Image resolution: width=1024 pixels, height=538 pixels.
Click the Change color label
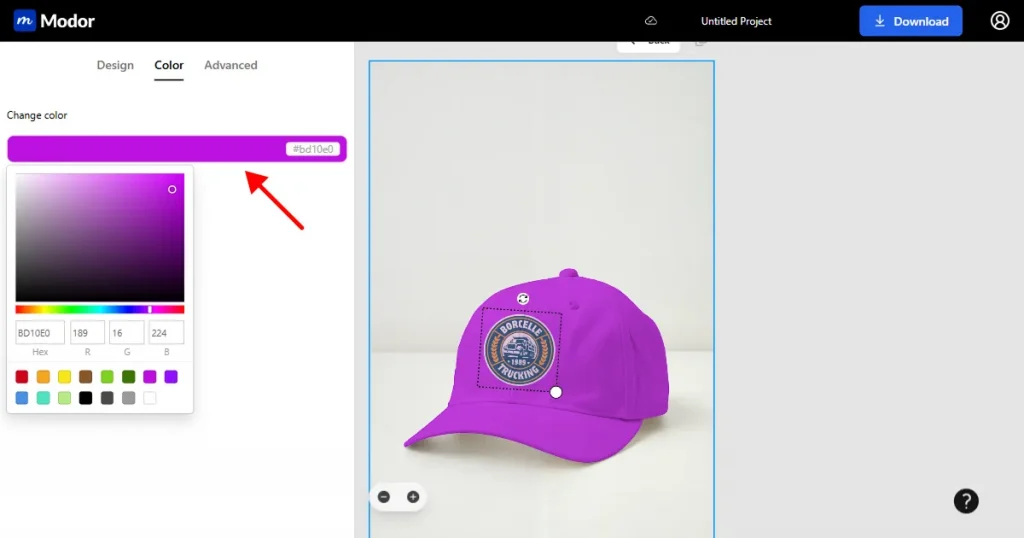point(37,115)
